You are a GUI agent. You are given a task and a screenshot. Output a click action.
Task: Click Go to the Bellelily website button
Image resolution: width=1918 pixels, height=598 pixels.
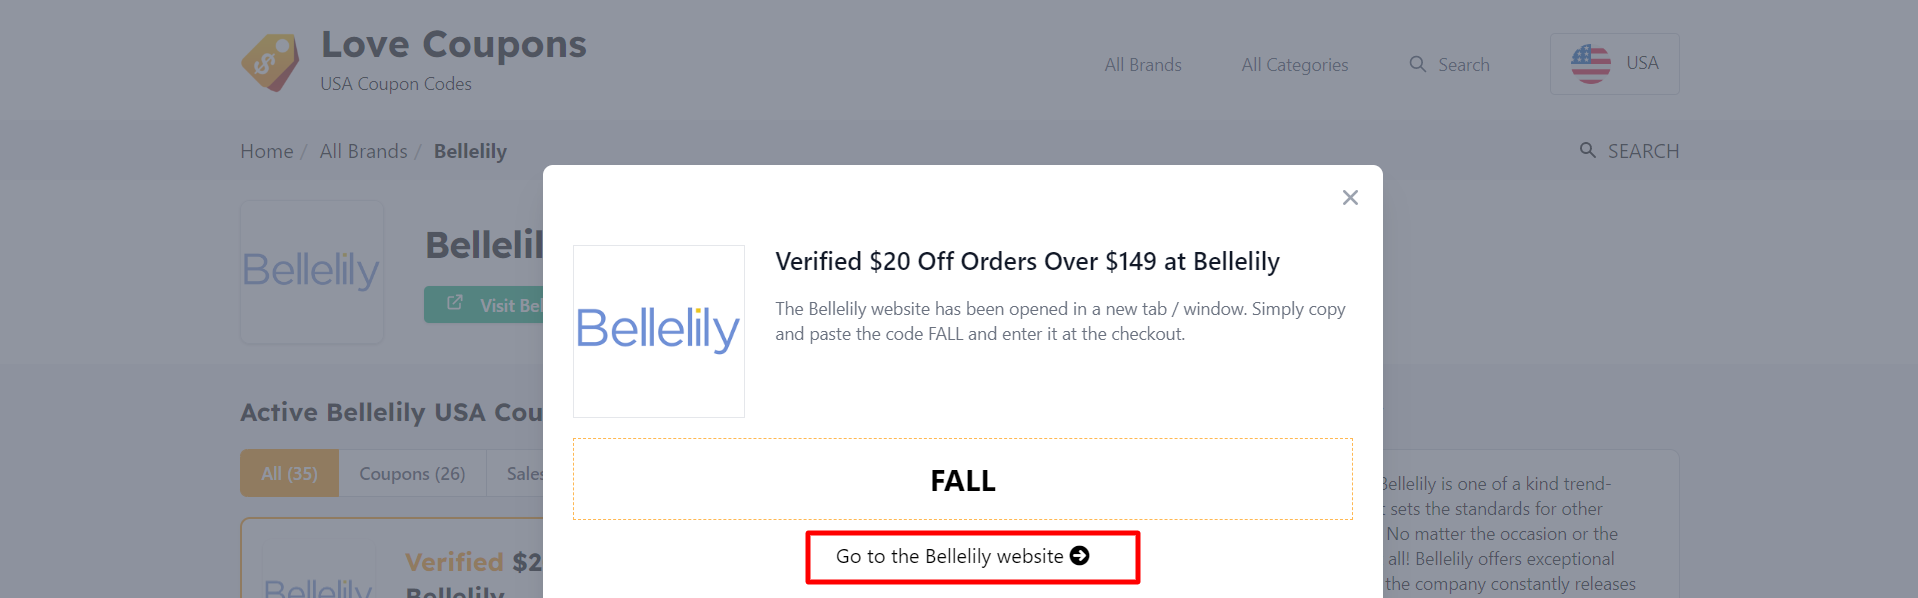(972, 557)
